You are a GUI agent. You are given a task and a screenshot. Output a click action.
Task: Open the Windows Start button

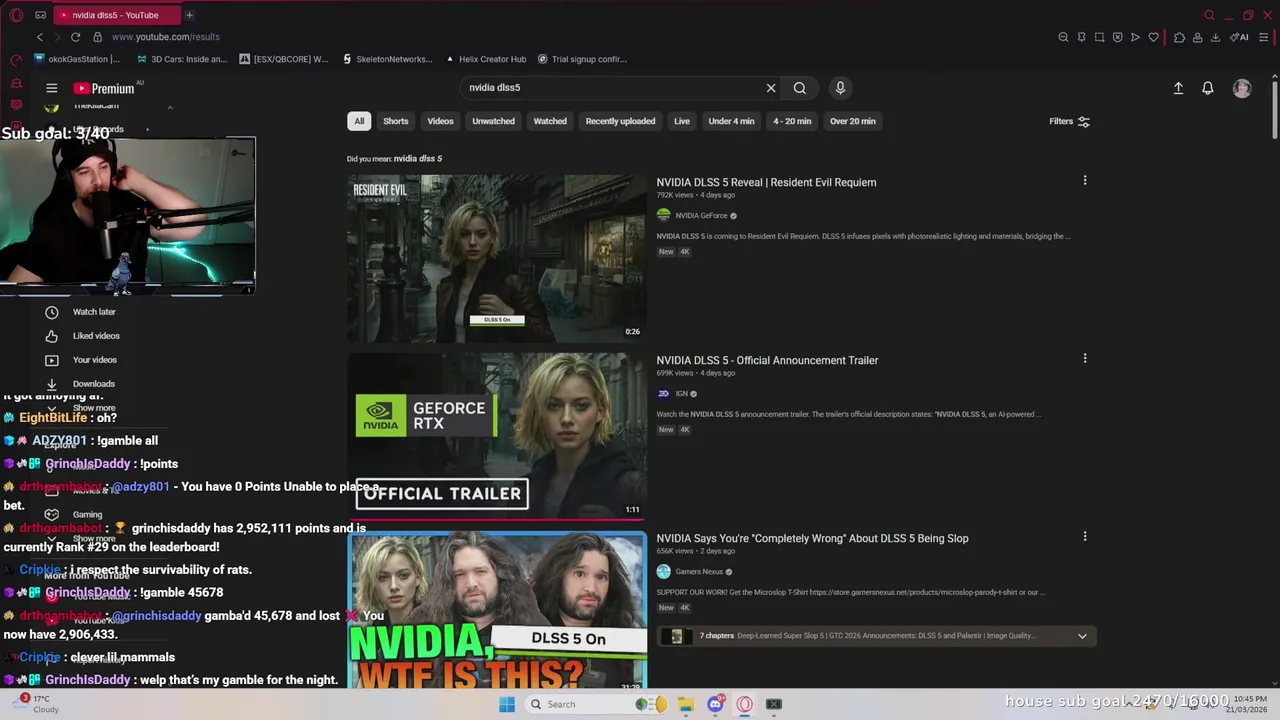tap(507, 704)
